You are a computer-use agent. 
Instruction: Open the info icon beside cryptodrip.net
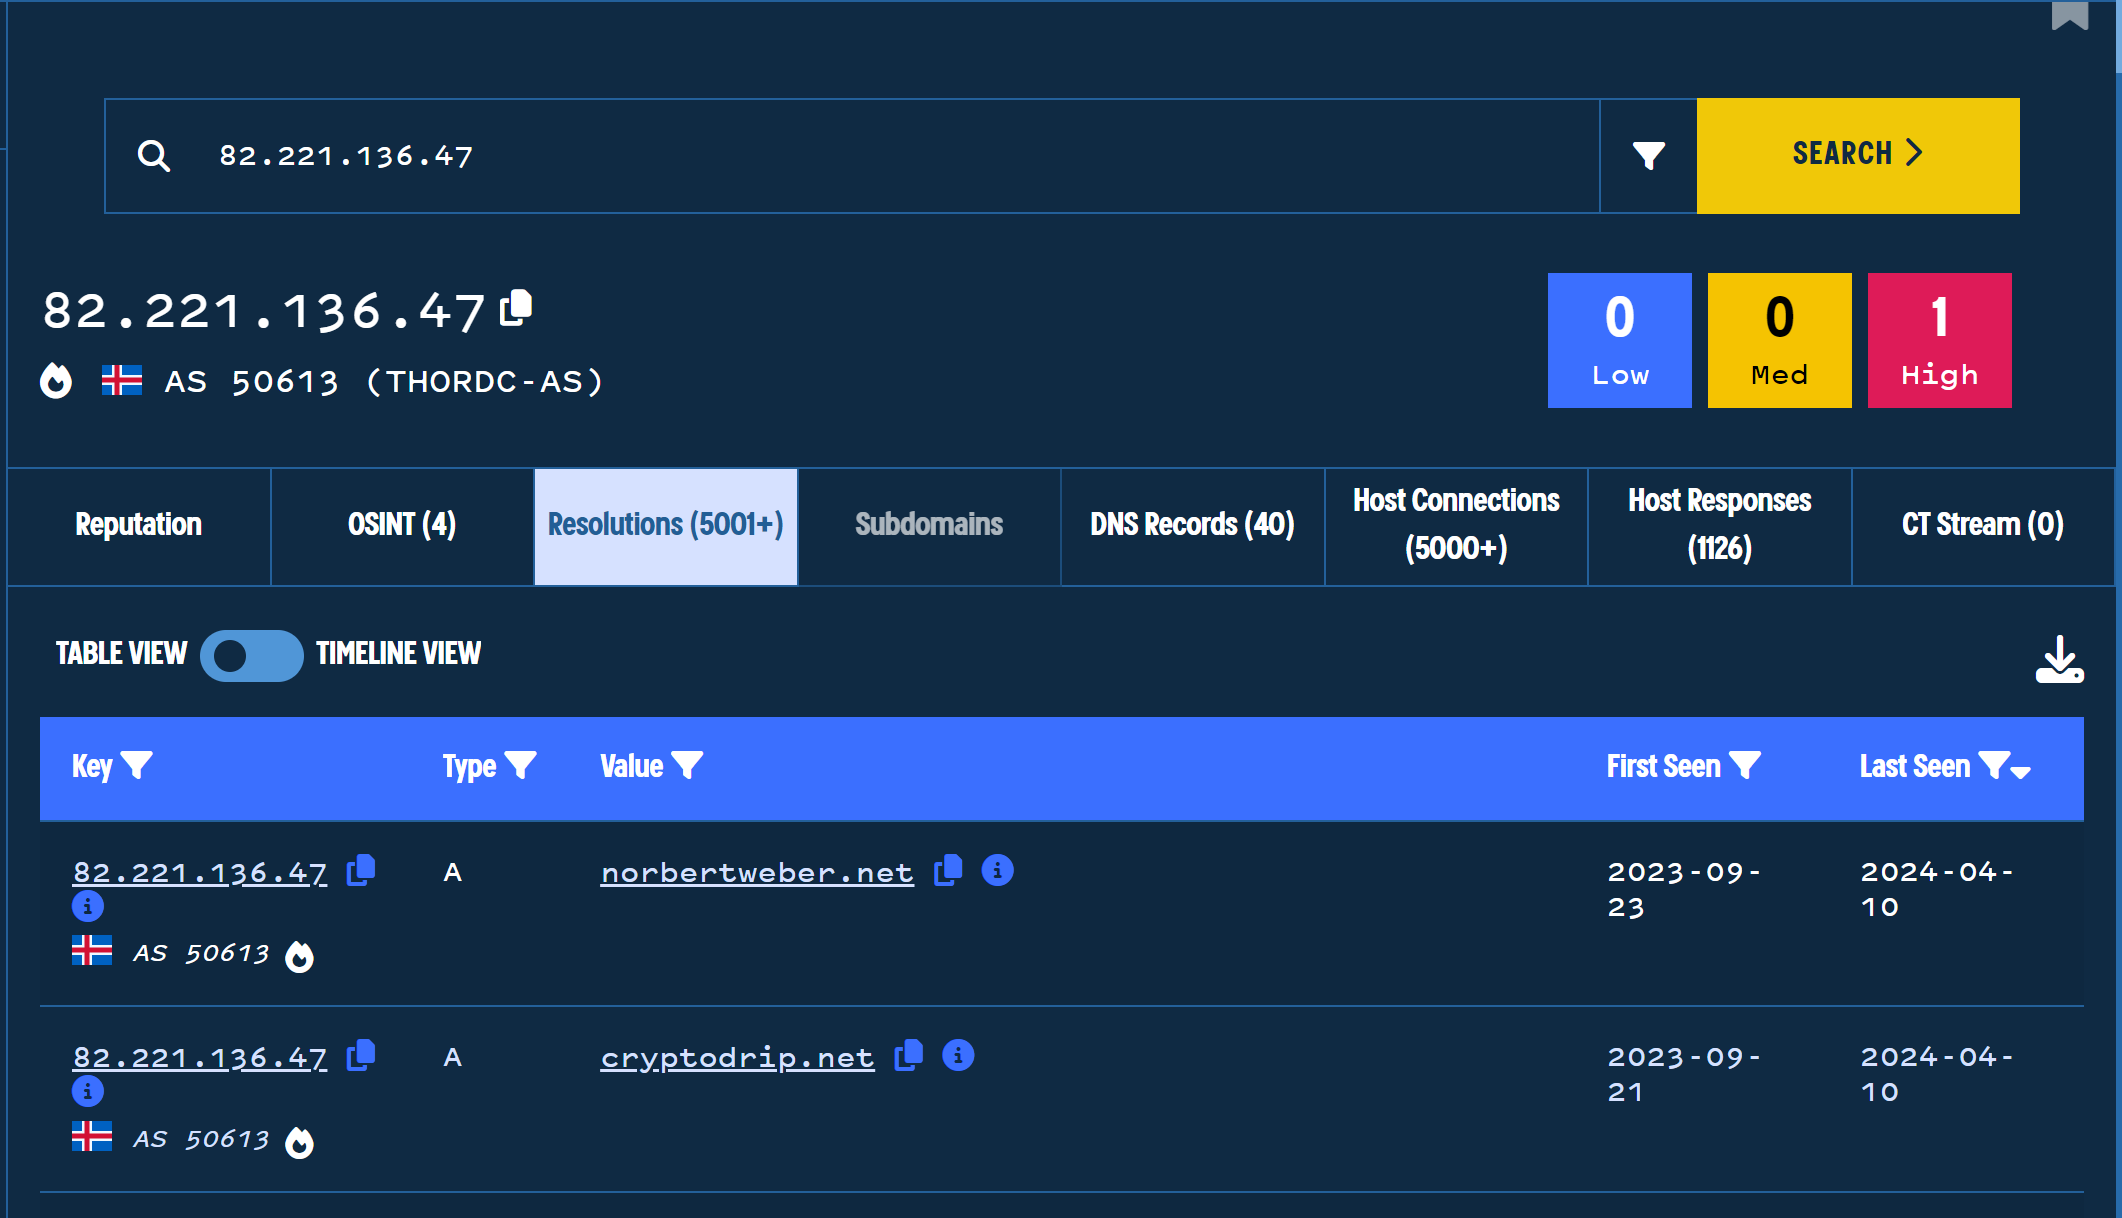tap(958, 1056)
